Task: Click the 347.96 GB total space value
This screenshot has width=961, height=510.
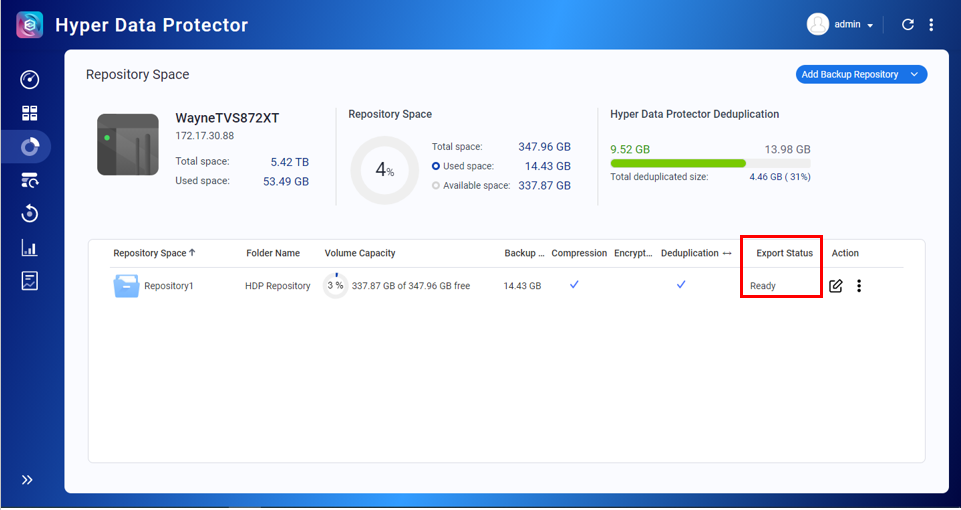Action: pos(544,147)
